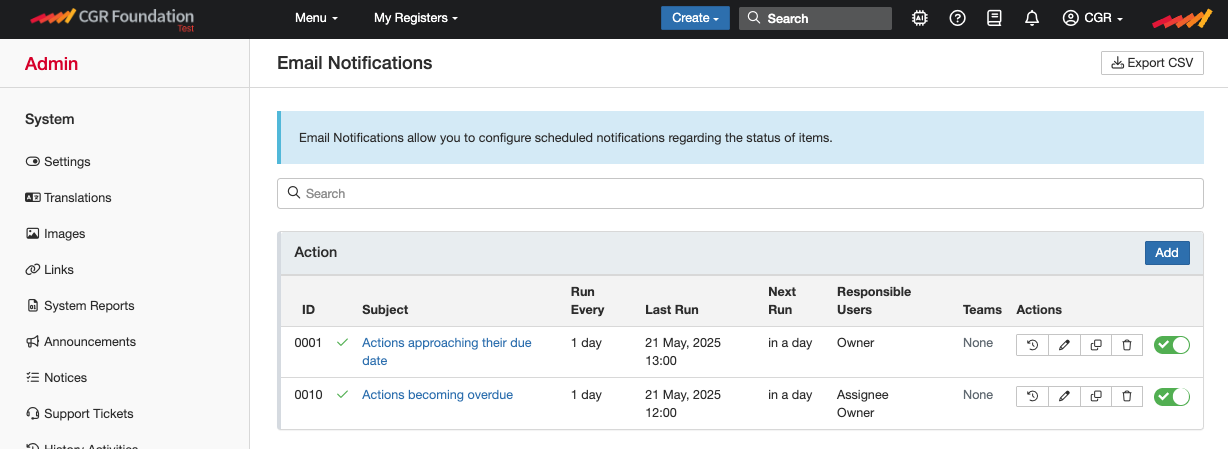The width and height of the screenshot is (1228, 449).
Task: Focus the Email Notifications search box
Action: [x=740, y=193]
